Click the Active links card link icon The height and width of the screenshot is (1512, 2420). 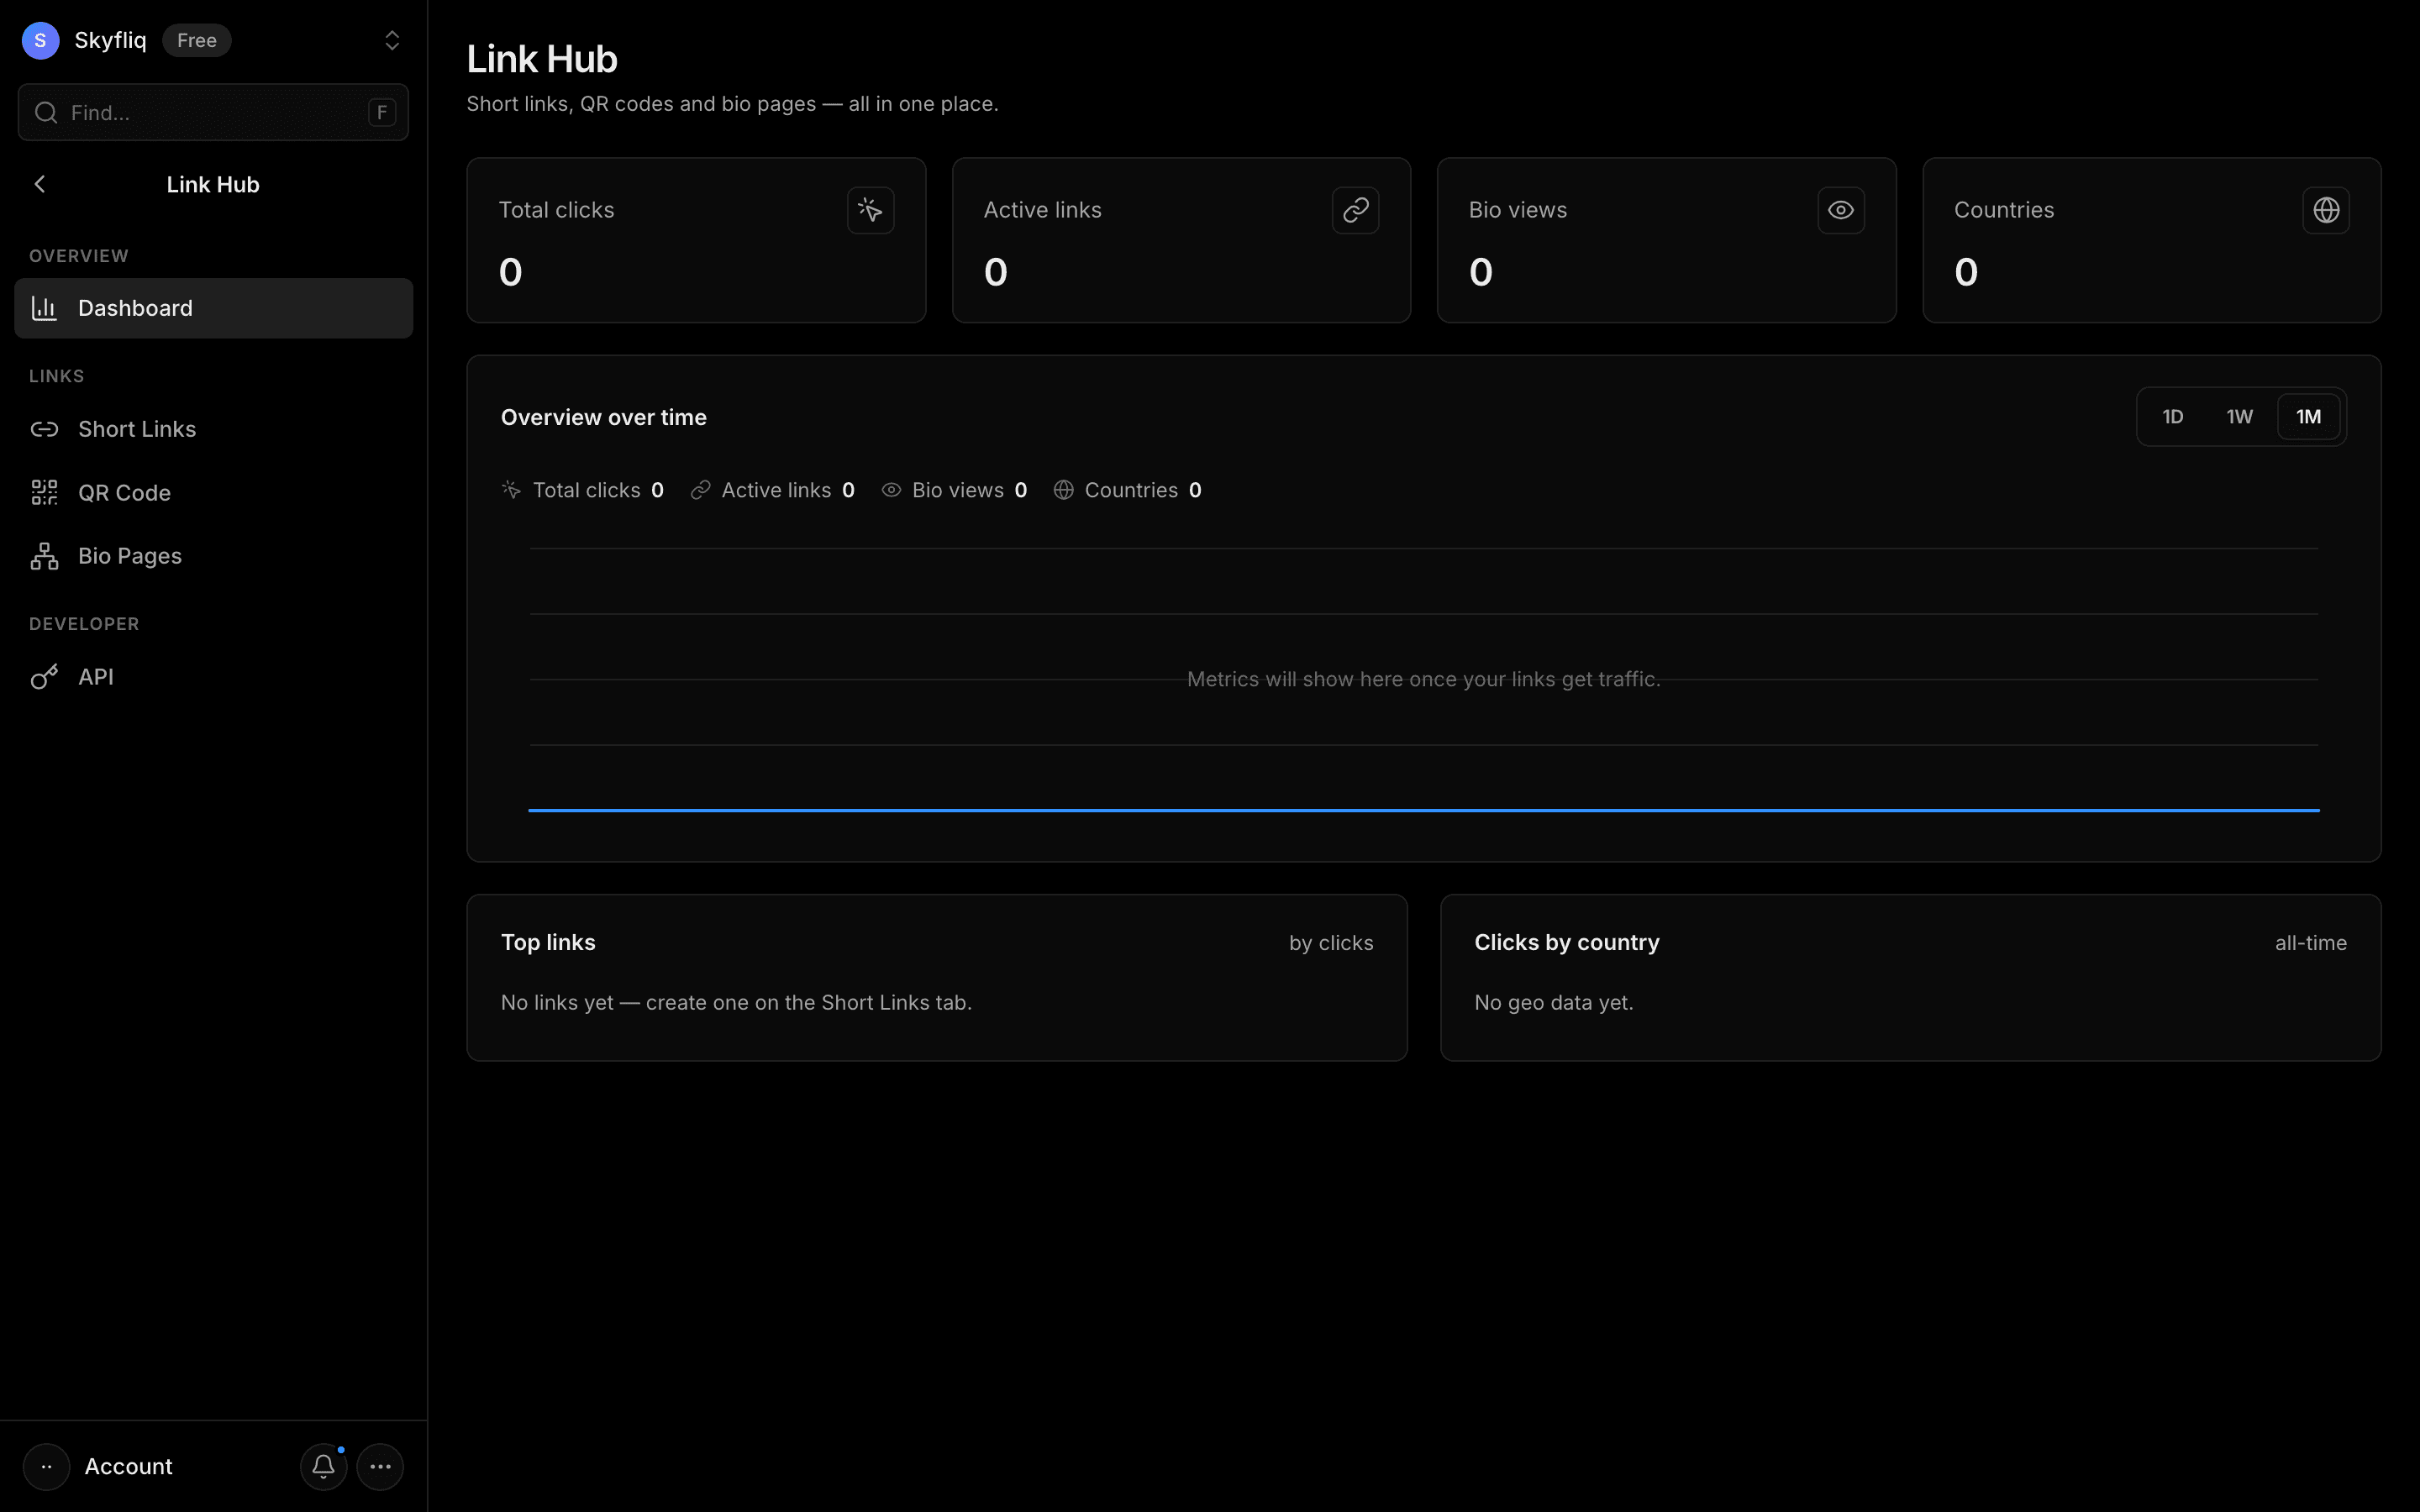[1355, 210]
